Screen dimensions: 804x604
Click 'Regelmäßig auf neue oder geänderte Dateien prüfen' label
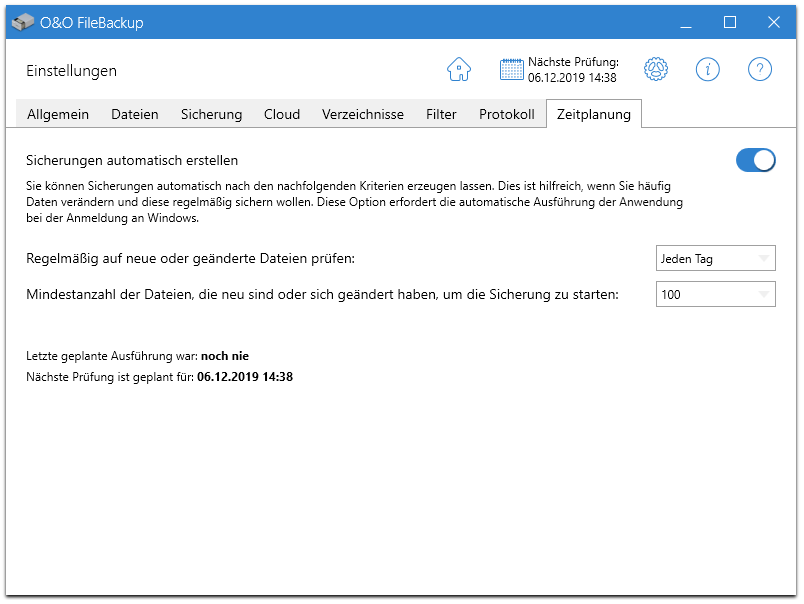click(190, 258)
